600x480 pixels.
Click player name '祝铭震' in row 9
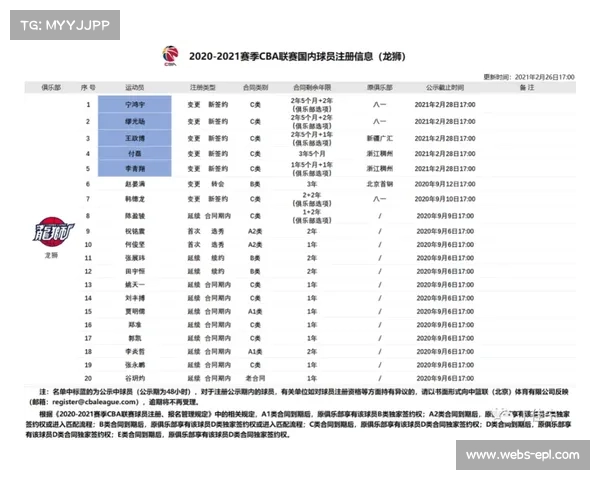[135, 231]
